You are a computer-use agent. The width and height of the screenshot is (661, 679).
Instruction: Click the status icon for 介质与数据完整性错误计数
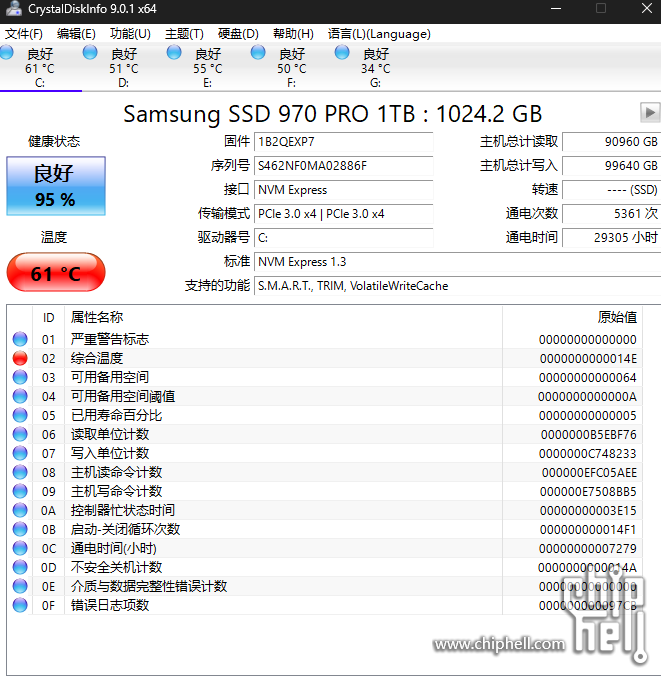coord(20,586)
